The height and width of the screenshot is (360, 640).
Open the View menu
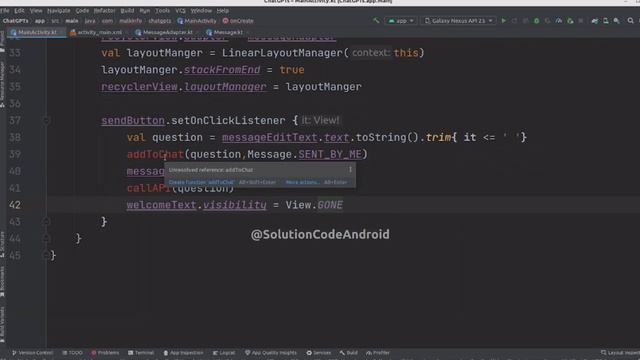[36, 11]
